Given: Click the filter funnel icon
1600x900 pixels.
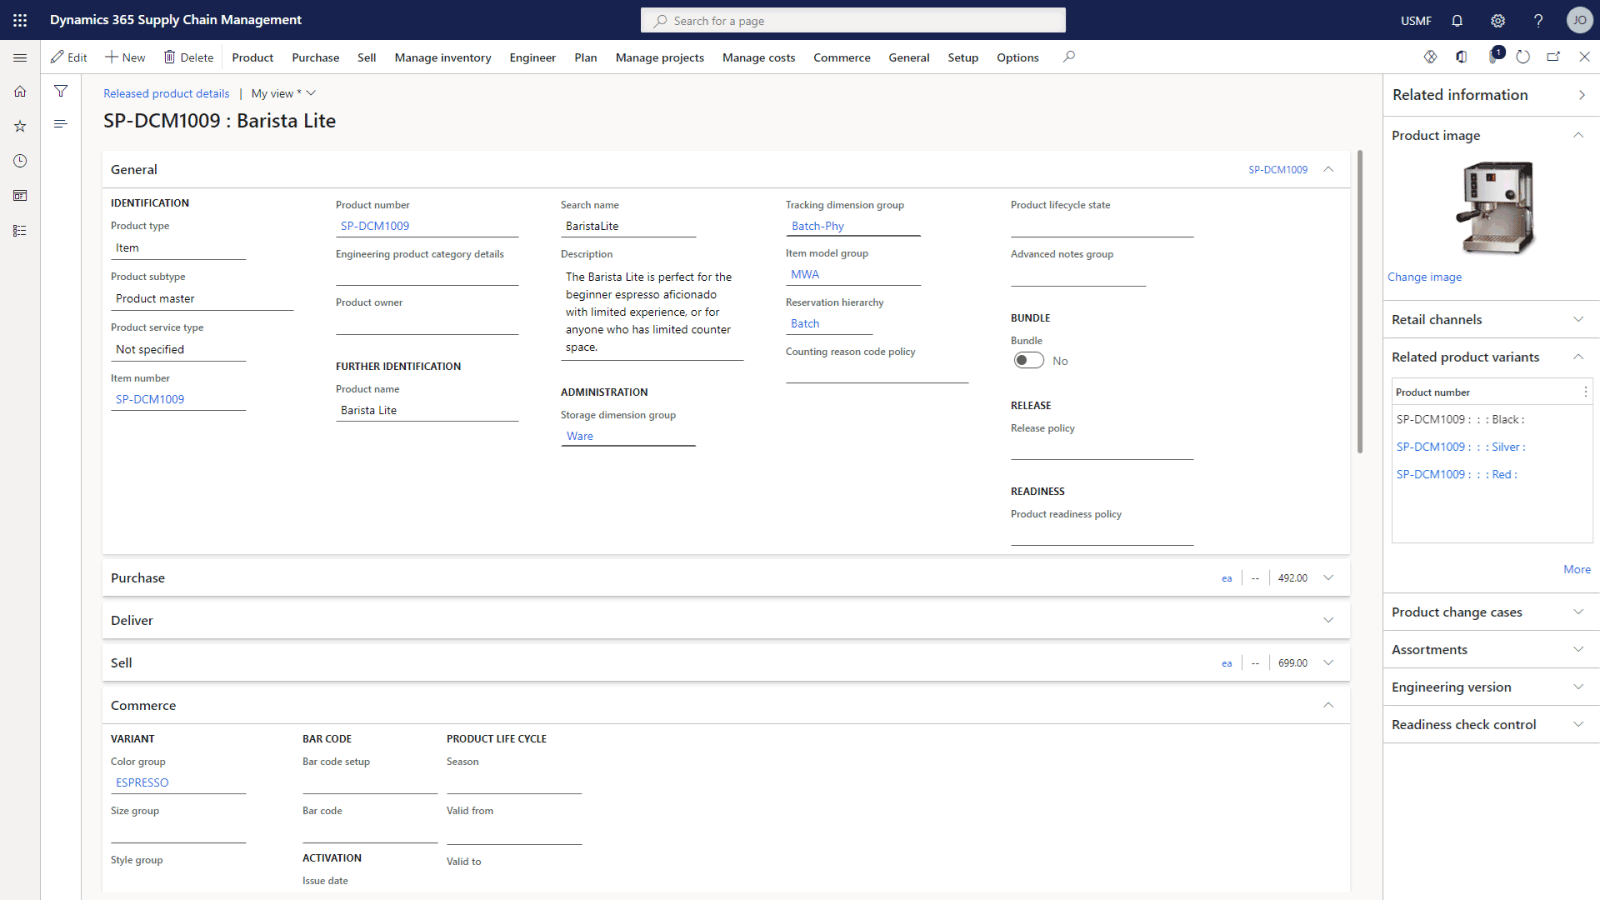Looking at the screenshot, I should coord(61,91).
